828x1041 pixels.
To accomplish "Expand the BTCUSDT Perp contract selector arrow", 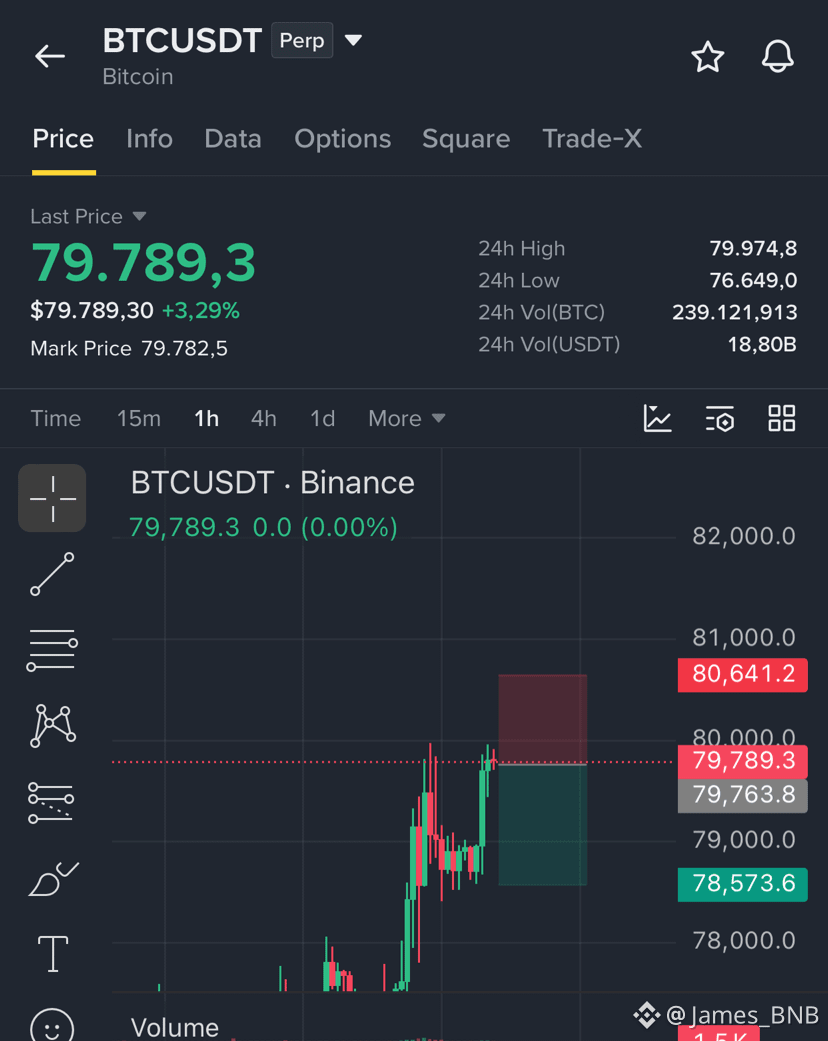I will click(x=353, y=40).
